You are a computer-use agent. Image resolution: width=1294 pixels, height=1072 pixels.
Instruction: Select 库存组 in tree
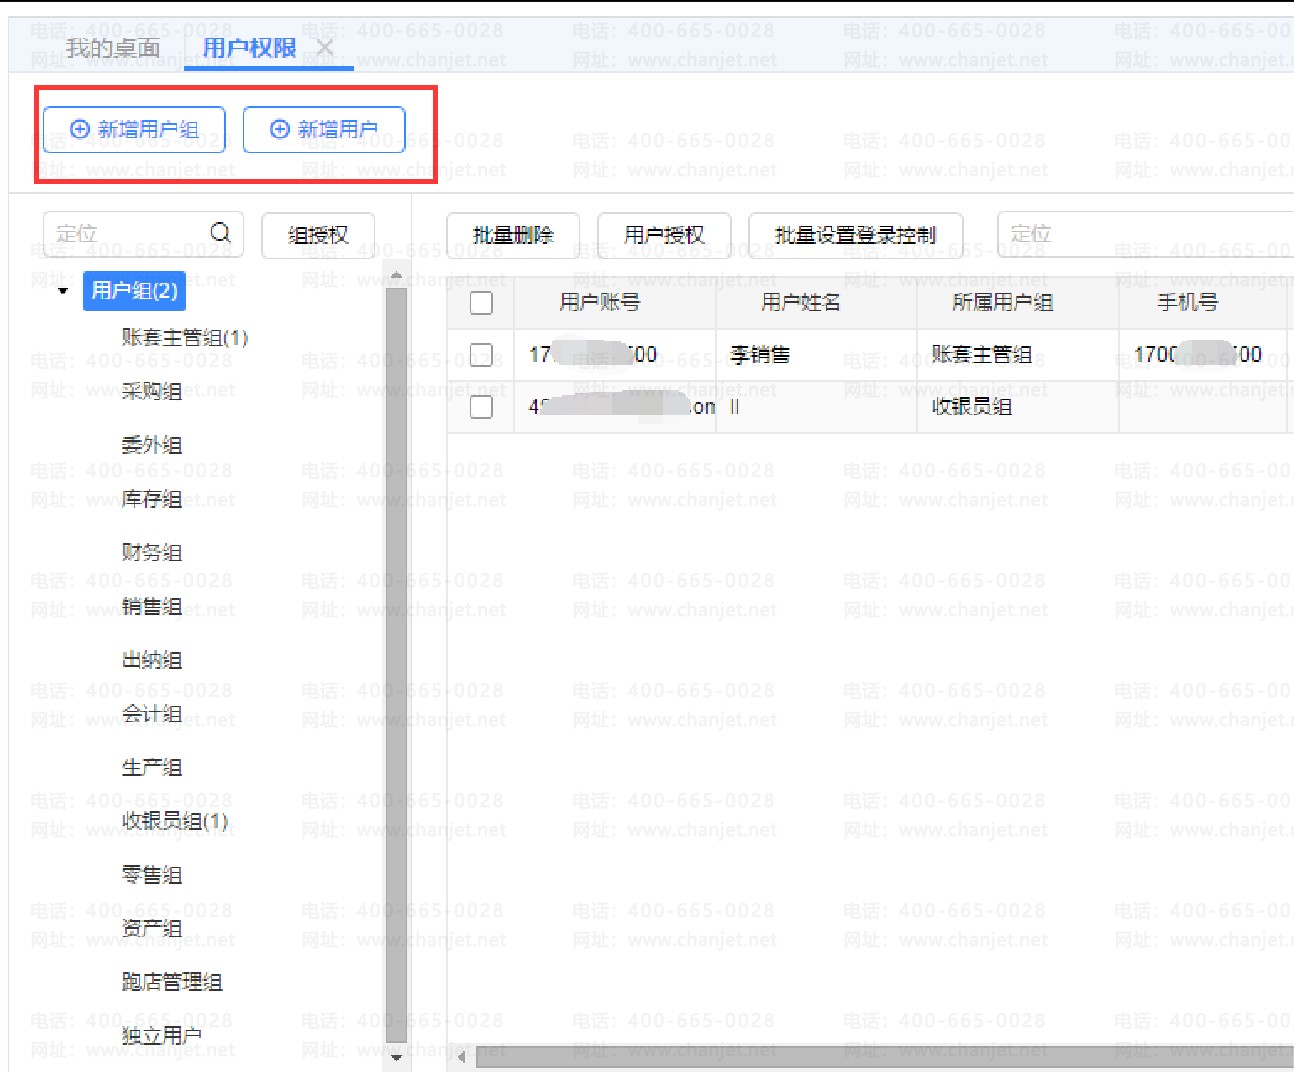152,499
